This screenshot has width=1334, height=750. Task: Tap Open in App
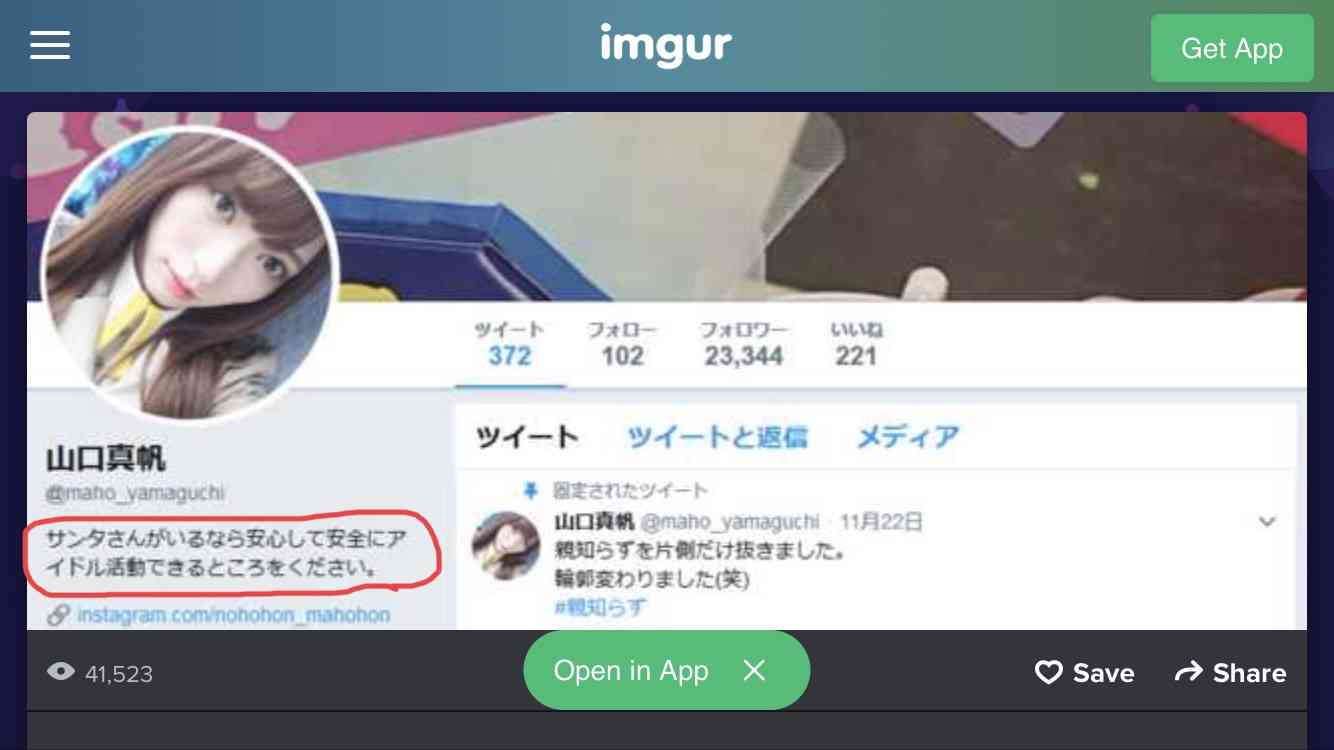pos(631,671)
